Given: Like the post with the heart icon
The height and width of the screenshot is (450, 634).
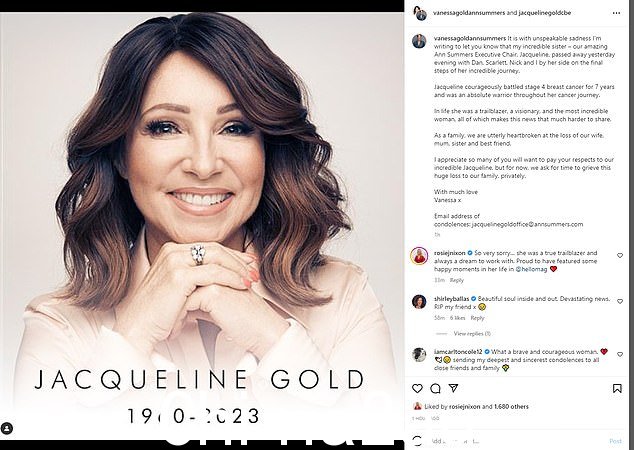Looking at the screenshot, I should click(417, 389).
